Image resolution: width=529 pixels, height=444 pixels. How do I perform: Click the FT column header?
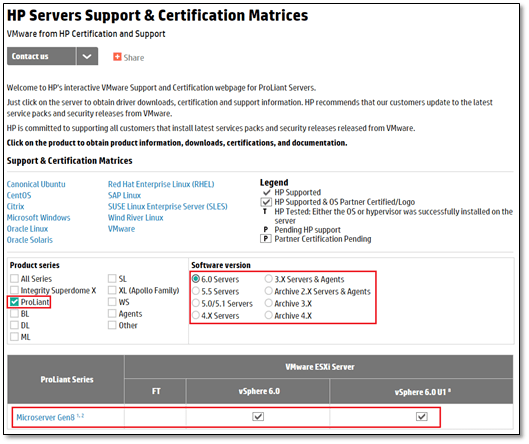point(156,391)
